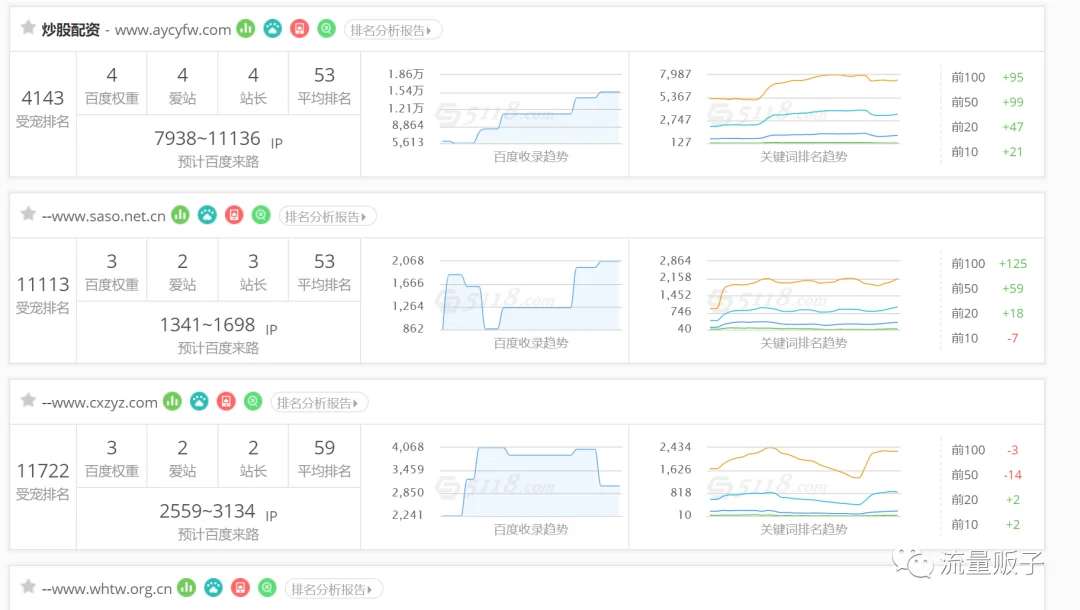This screenshot has width=1080, height=610.
Task: Click 关键词排名趋势 chart for www.aycyfw.com
Action: pos(804,109)
